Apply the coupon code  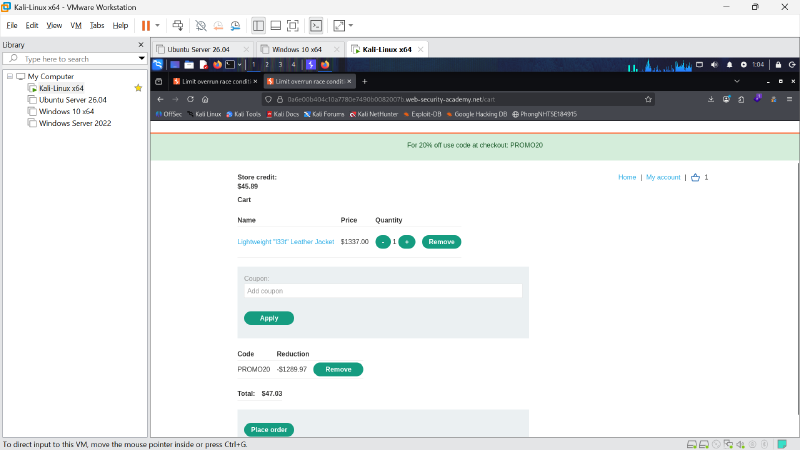tap(269, 318)
